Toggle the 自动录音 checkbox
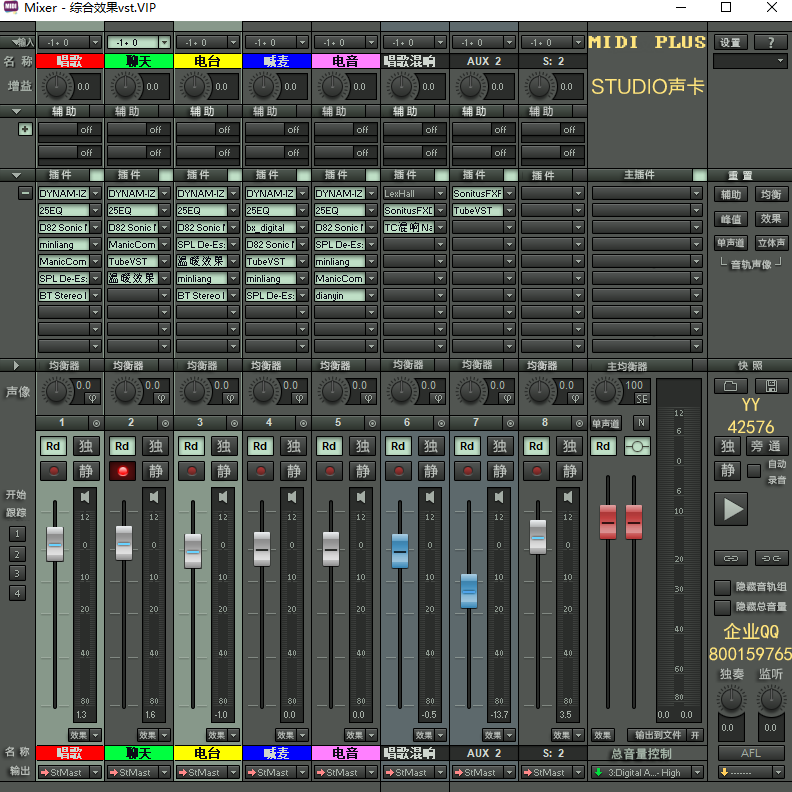This screenshot has width=792, height=792. [754, 471]
